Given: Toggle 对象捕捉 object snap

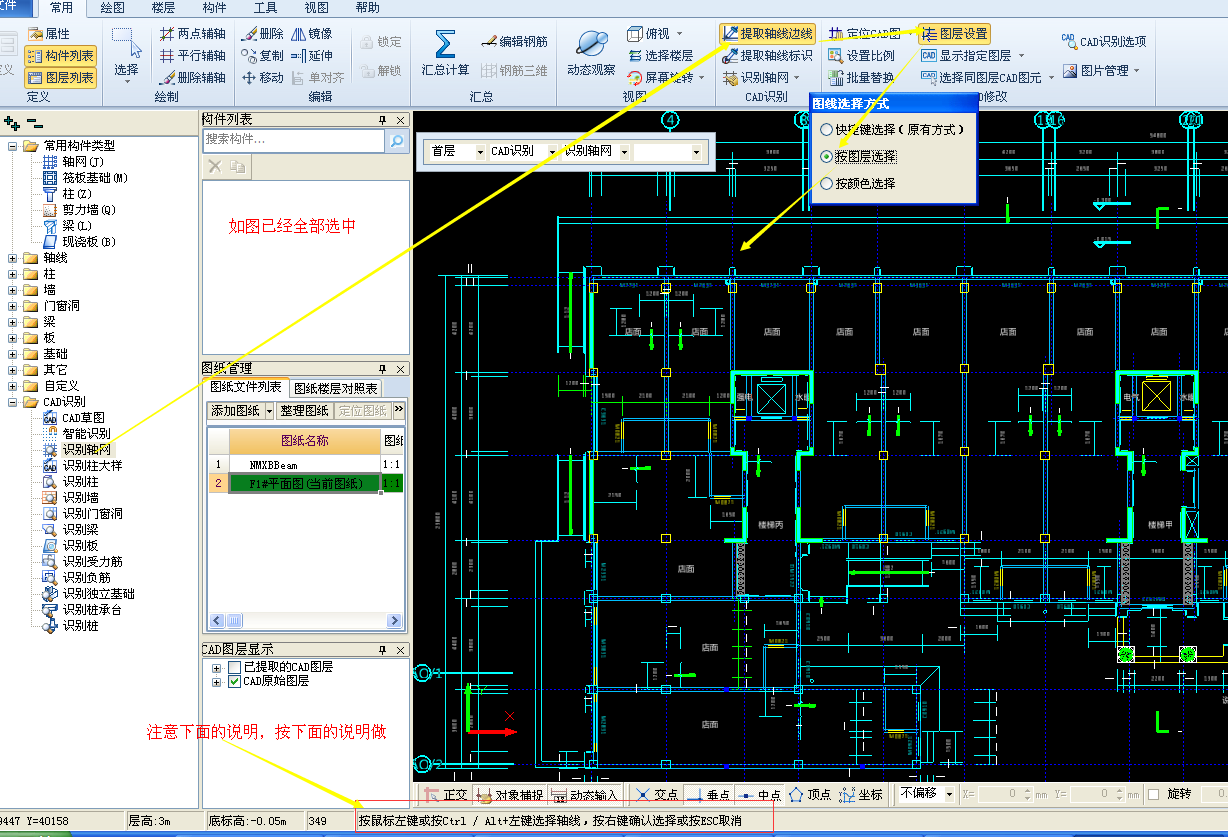Looking at the screenshot, I should click(x=510, y=795).
